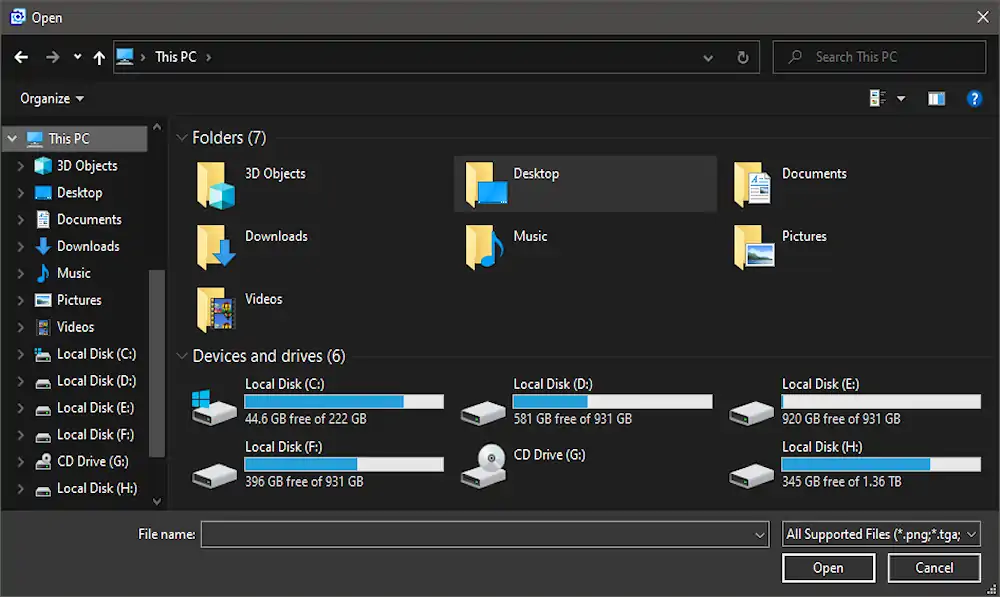Click the Cancel button
1000x597 pixels.
tap(934, 568)
